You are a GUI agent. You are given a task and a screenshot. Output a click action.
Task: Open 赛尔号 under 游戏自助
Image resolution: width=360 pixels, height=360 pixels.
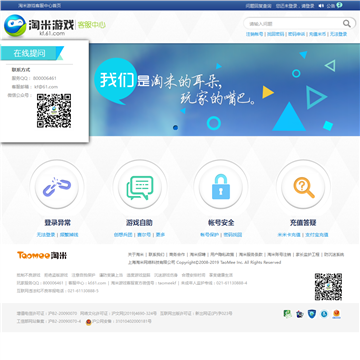(144, 235)
